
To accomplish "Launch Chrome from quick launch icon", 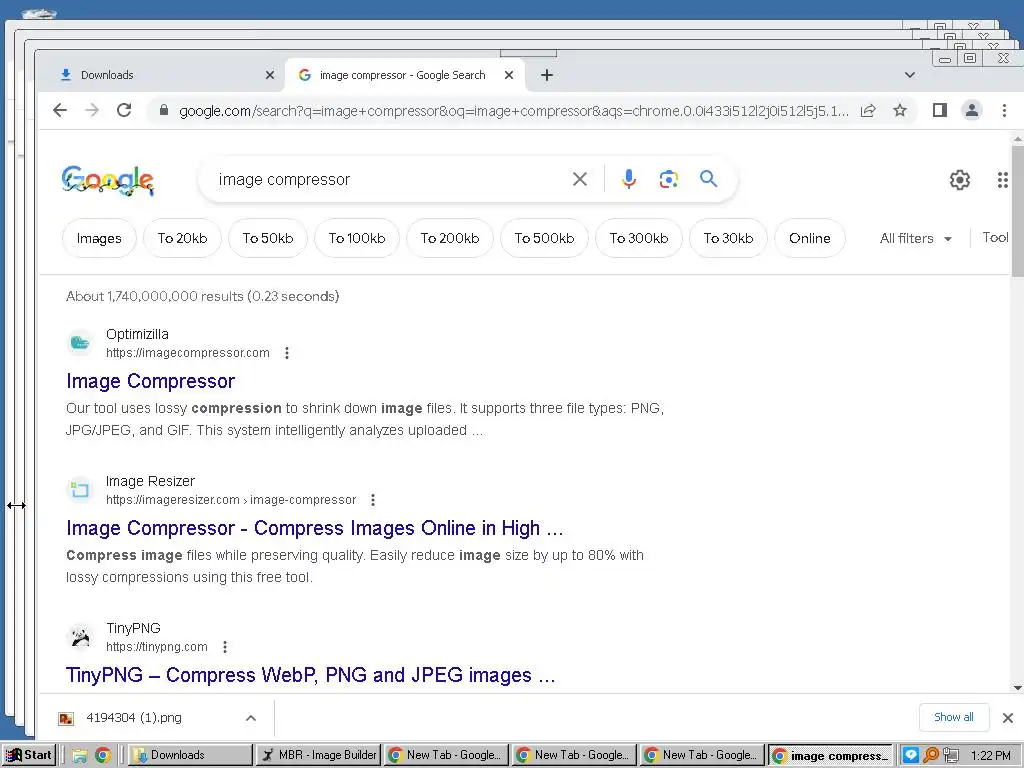I will coord(103,755).
